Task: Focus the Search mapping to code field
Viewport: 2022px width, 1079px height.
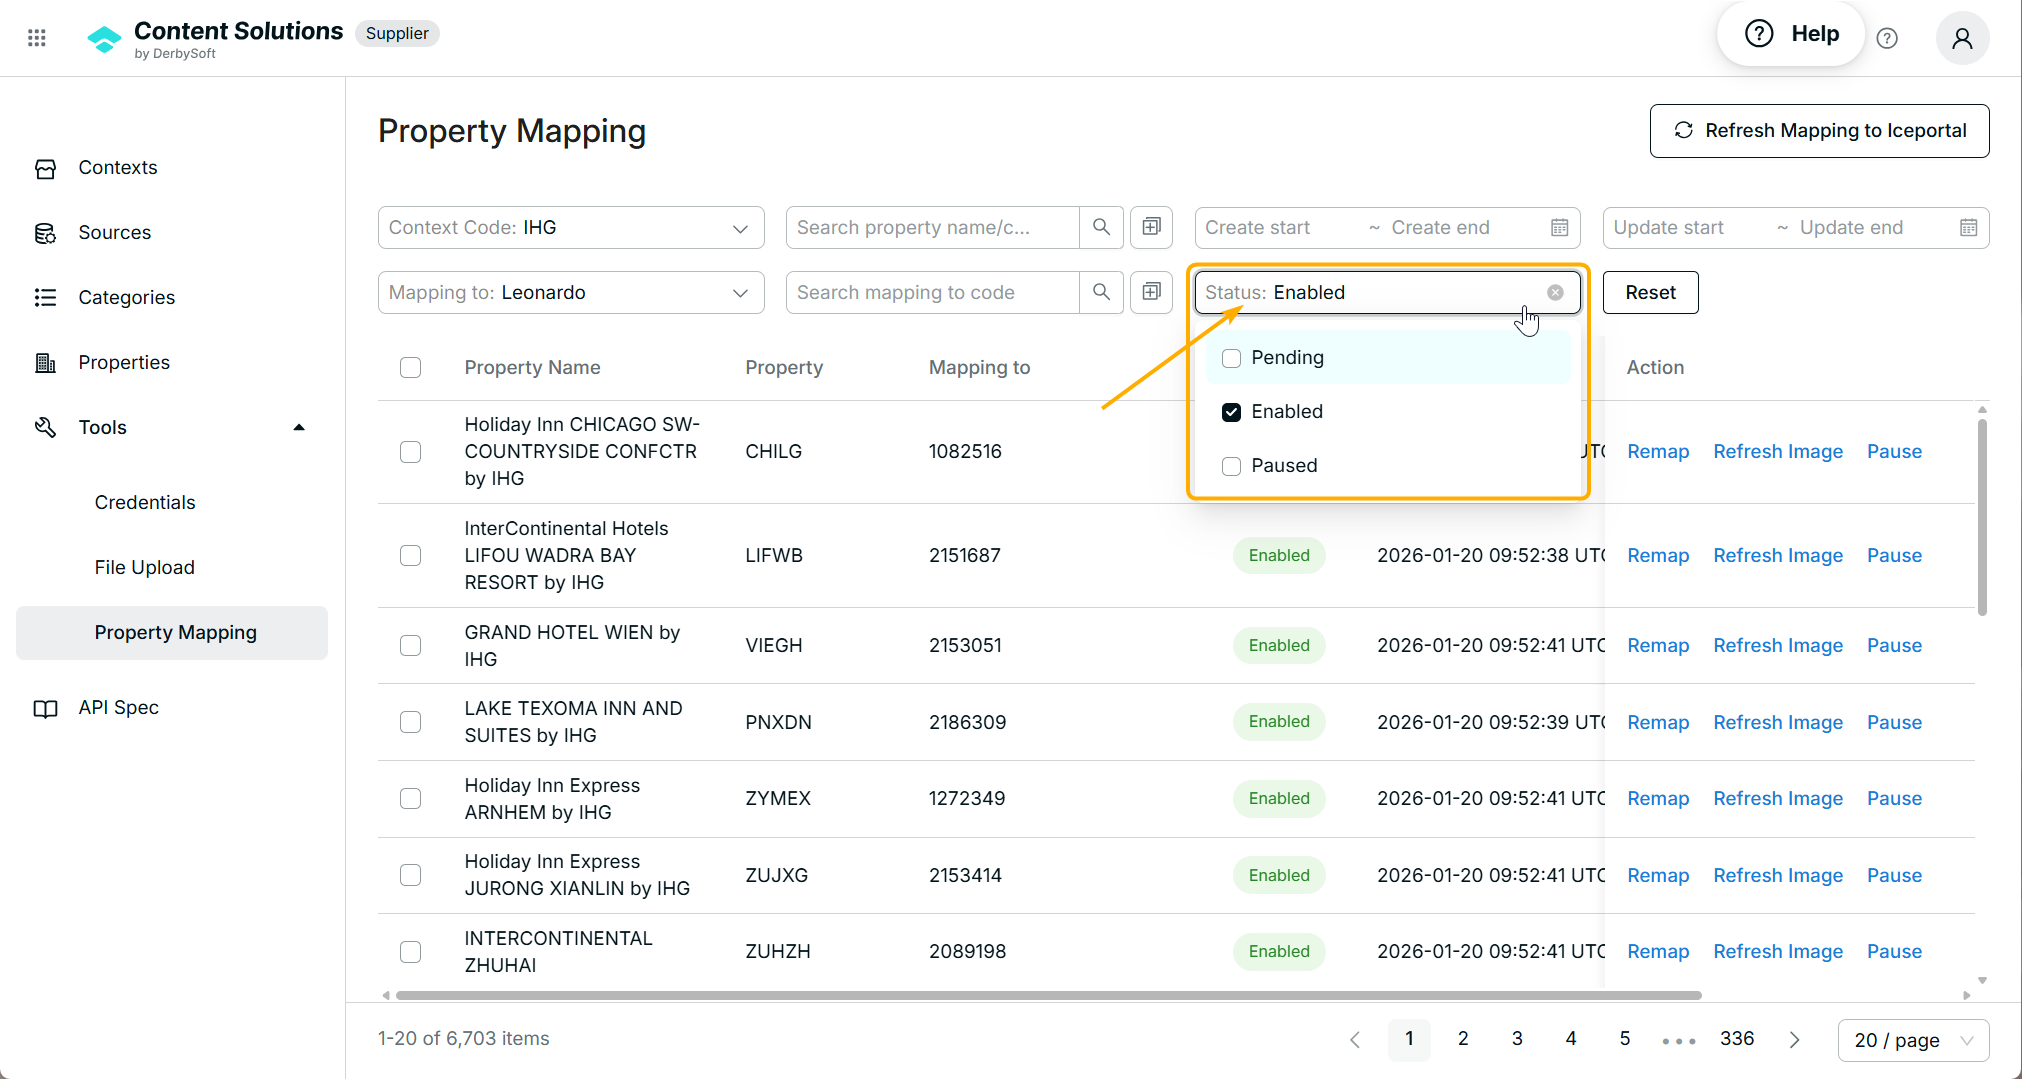Action: [932, 292]
